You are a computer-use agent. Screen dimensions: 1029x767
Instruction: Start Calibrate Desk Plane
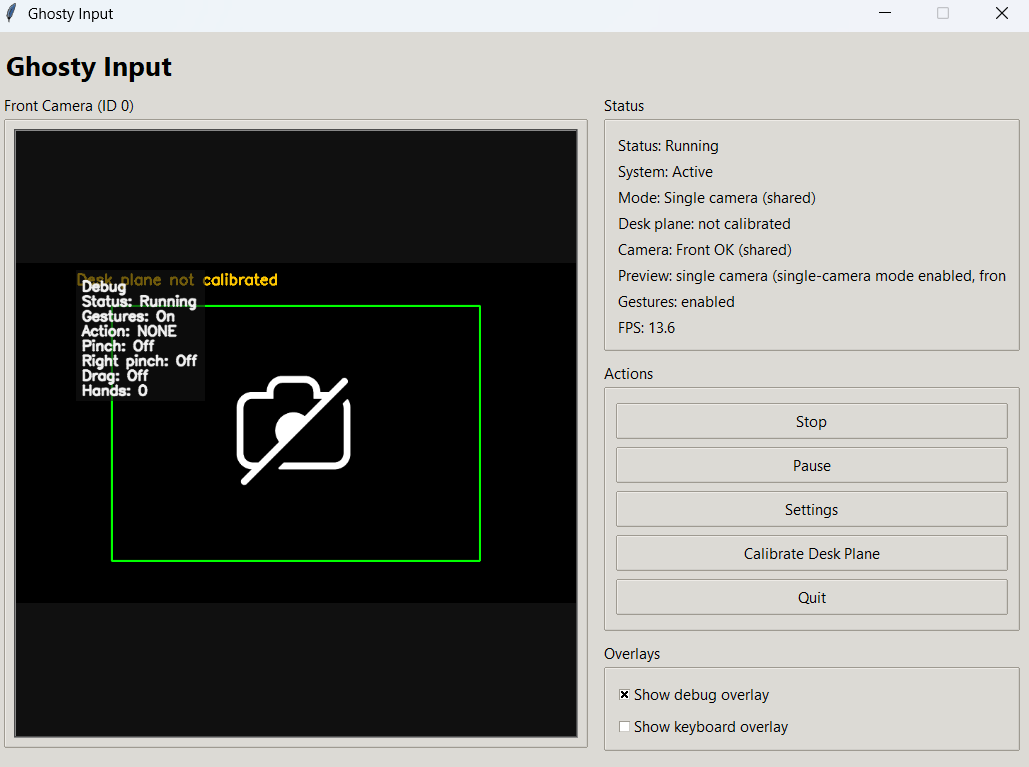(811, 553)
